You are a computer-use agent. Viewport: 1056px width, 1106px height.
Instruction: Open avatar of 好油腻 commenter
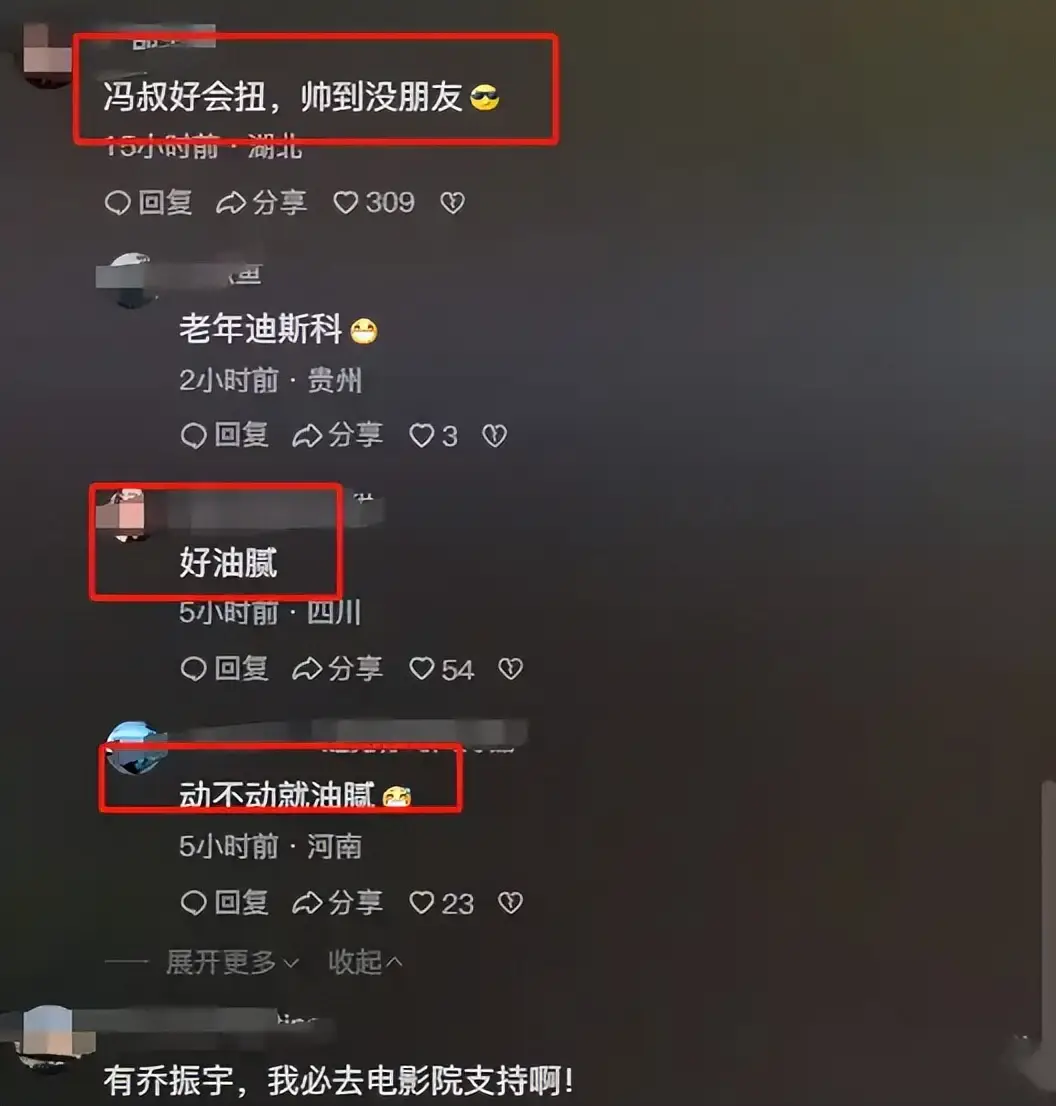129,516
